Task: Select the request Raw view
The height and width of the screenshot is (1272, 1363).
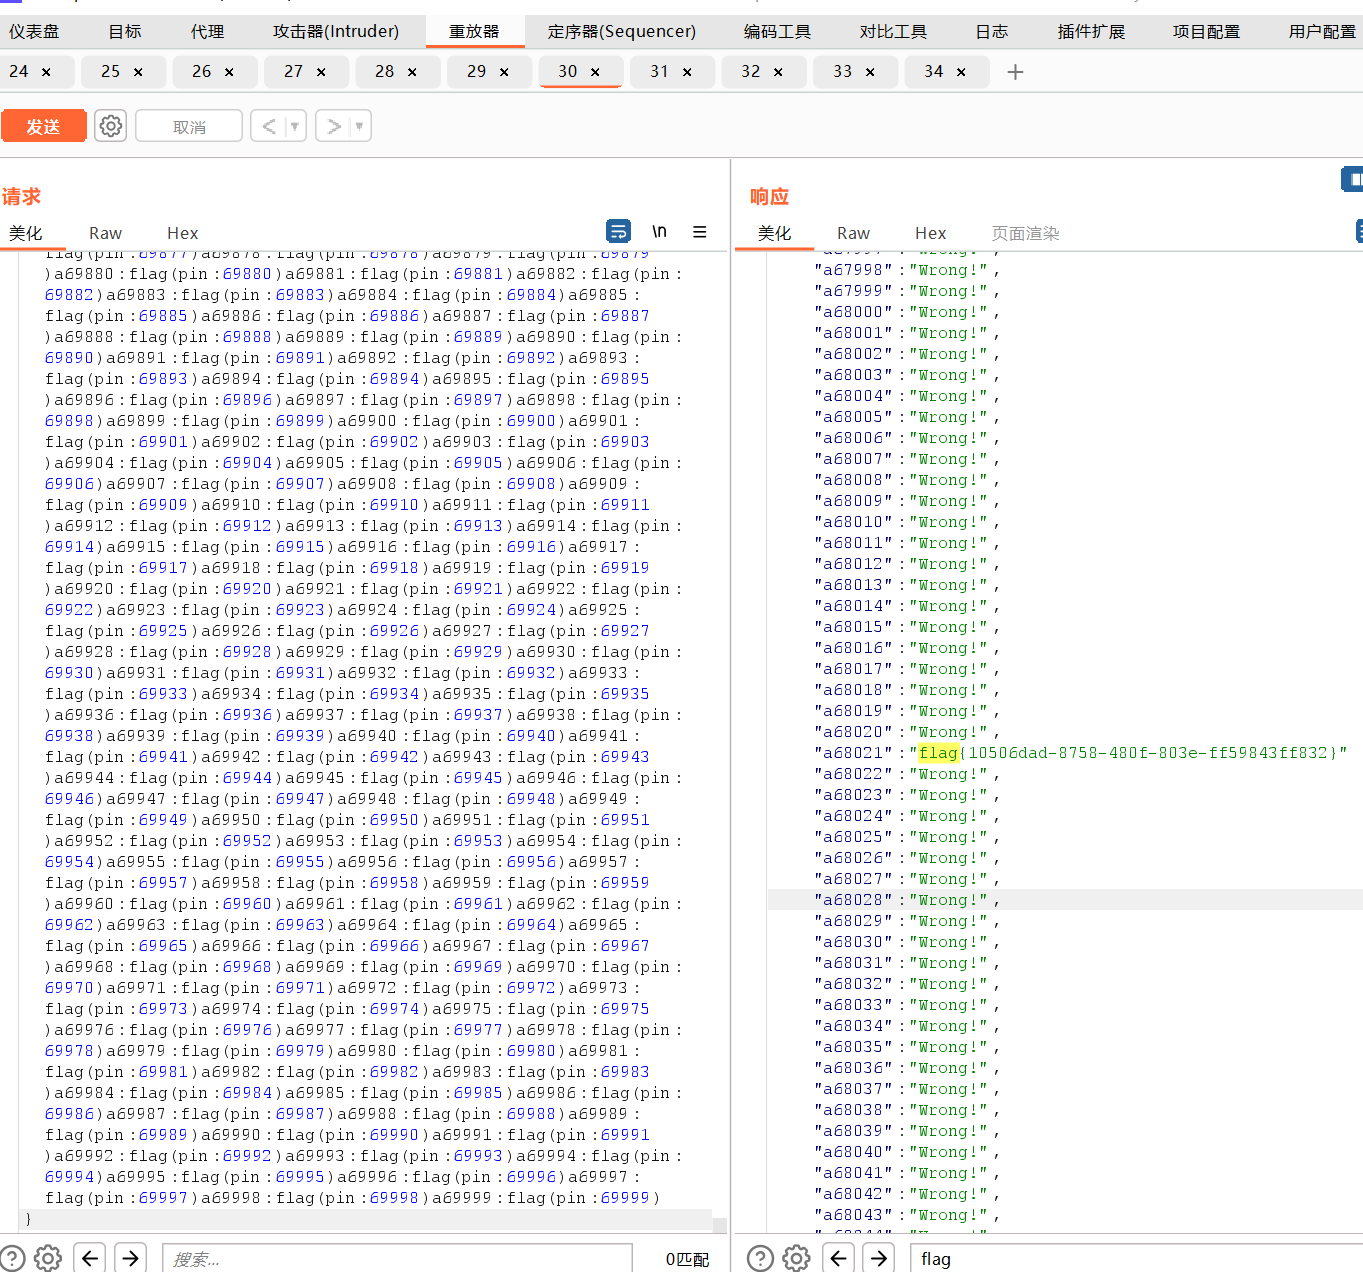Action: pos(105,233)
